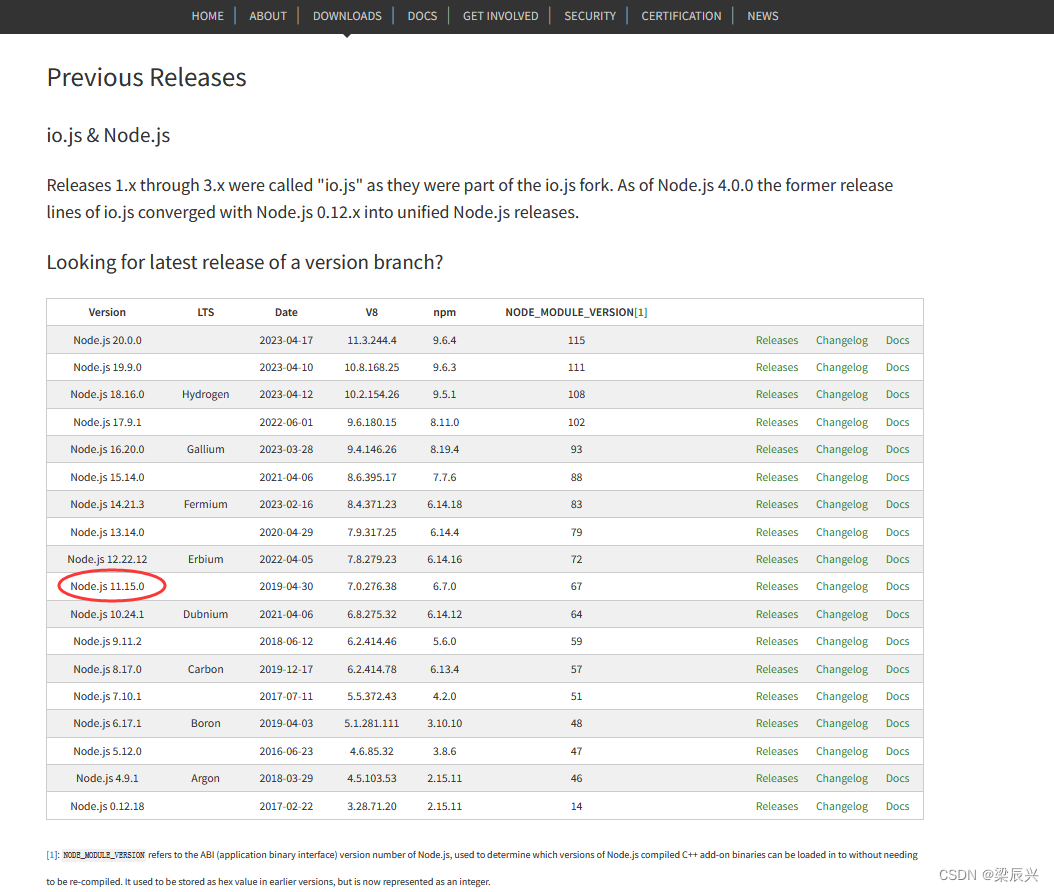Navigate to CERTIFICATION page
This screenshot has width=1054, height=892.
(x=681, y=15)
